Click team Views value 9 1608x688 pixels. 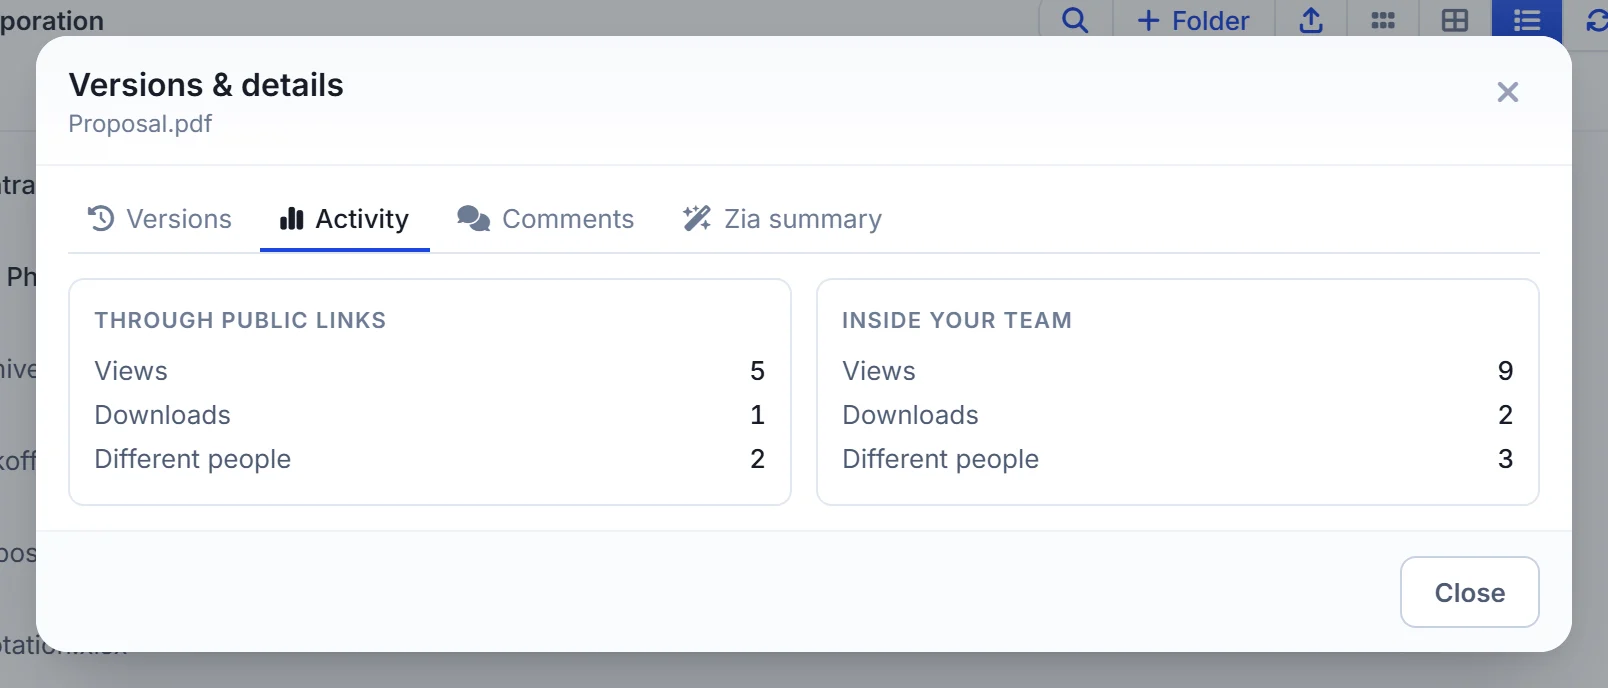point(1505,371)
